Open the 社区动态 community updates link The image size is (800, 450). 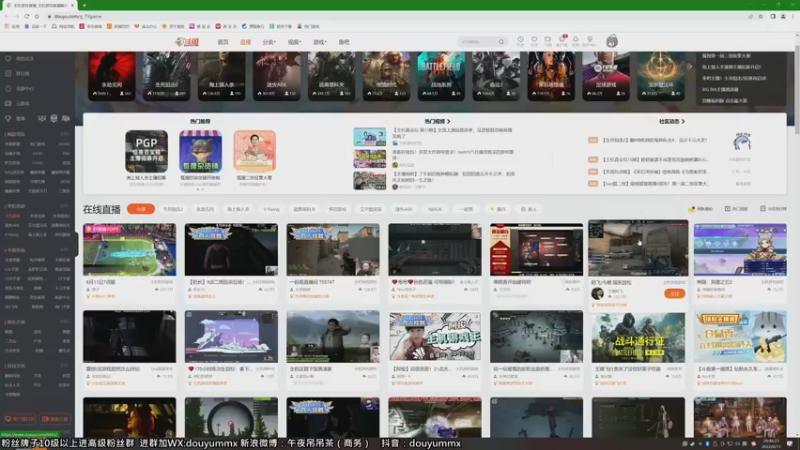pyautogui.click(x=671, y=121)
